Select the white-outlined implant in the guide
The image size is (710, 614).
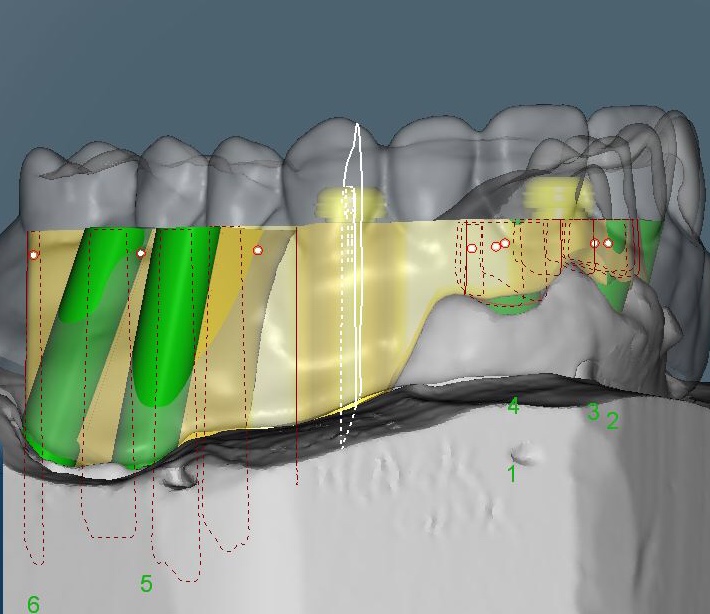coord(353,285)
